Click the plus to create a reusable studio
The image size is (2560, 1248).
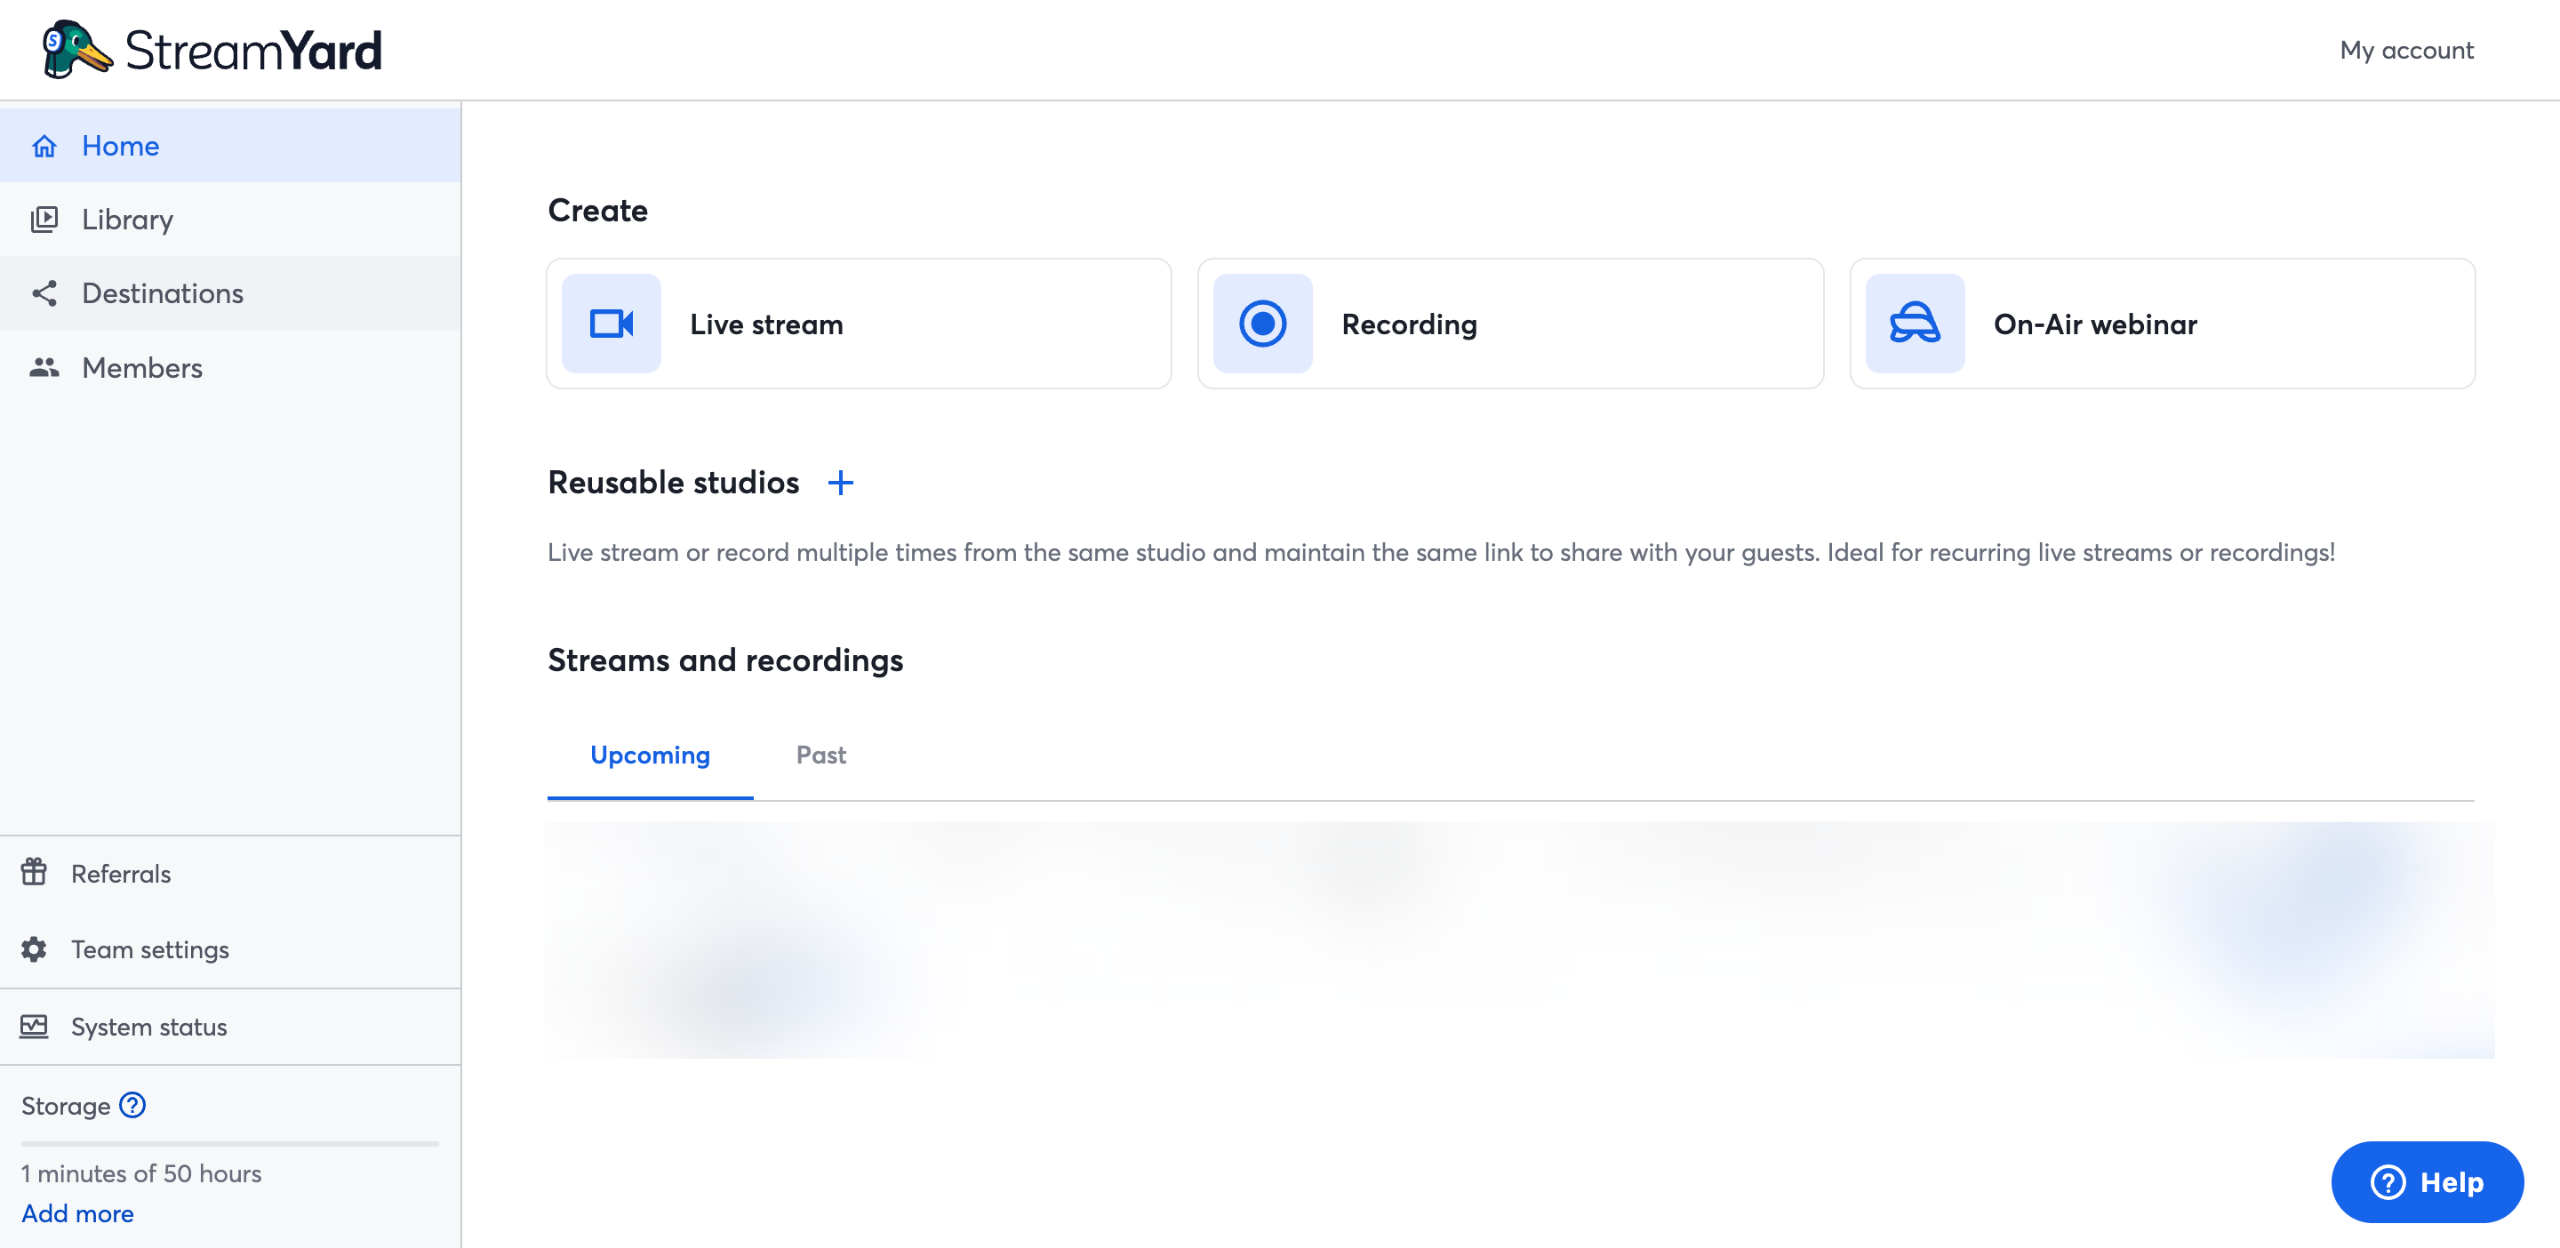click(841, 482)
